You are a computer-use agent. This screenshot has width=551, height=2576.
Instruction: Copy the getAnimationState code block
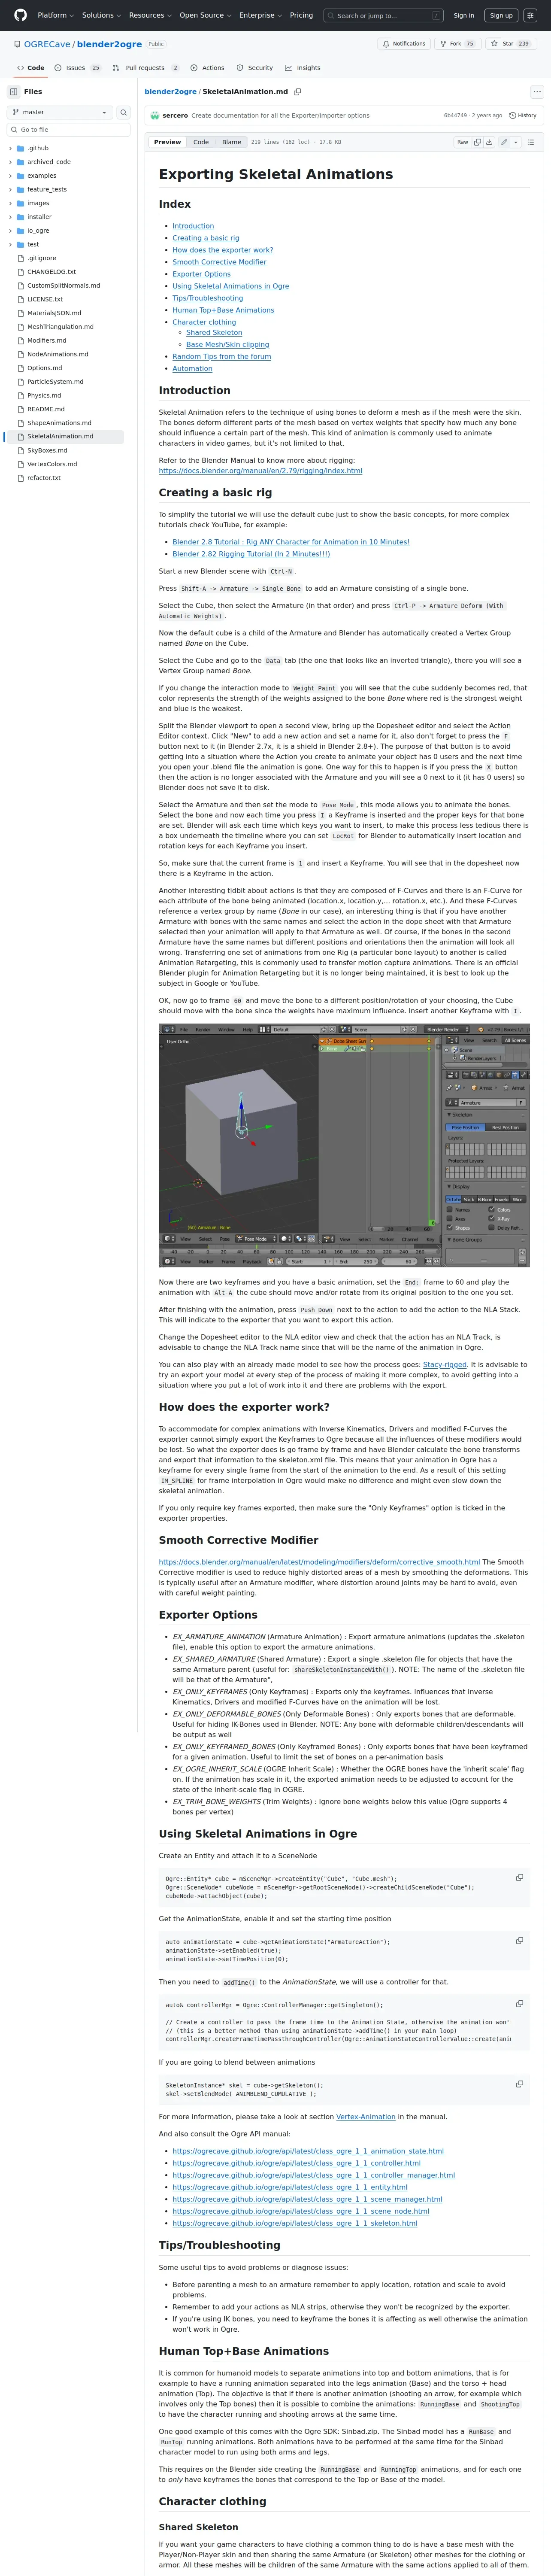519,1940
